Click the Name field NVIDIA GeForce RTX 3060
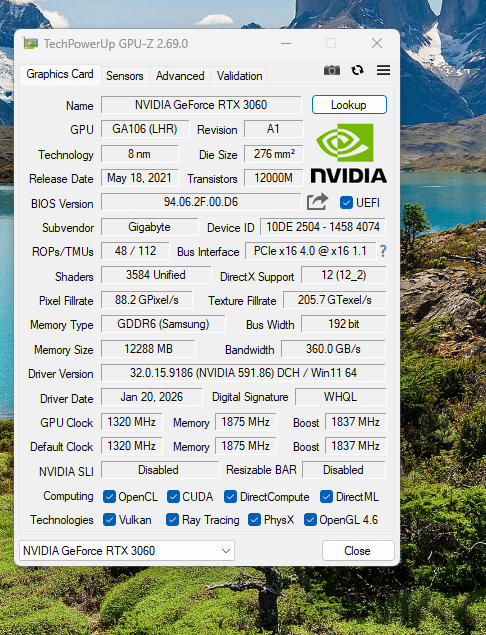This screenshot has height=635, width=486. click(201, 105)
